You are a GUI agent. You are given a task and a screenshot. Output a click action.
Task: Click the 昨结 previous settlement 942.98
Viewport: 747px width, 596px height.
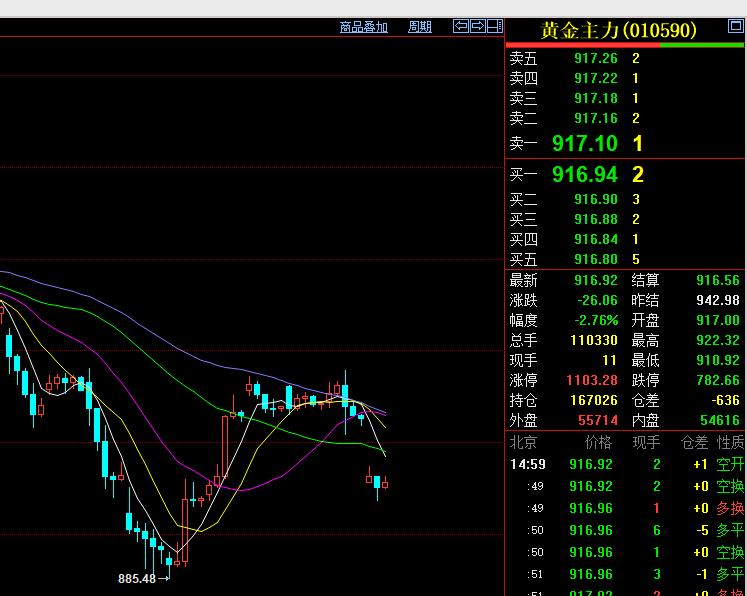tap(718, 300)
